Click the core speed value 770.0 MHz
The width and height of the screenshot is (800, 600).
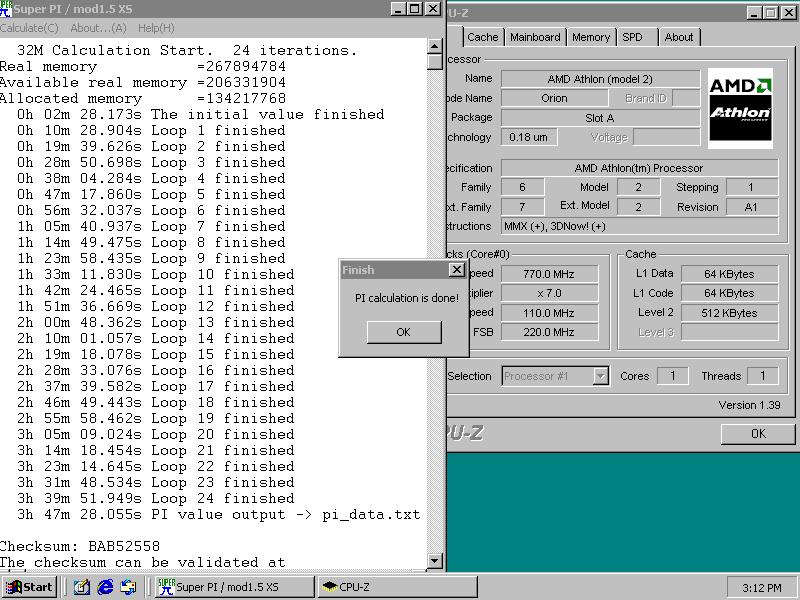click(x=549, y=274)
